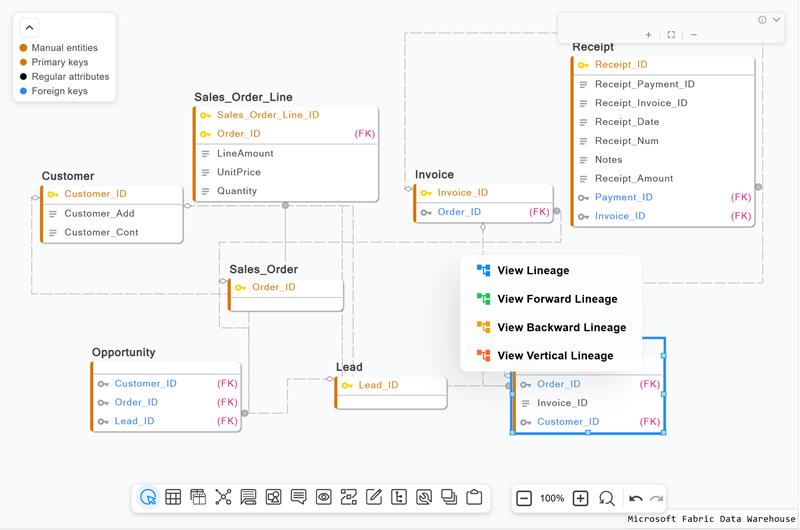This screenshot has width=800, height=530.
Task: Click the paste clipboard icon
Action: (x=474, y=497)
